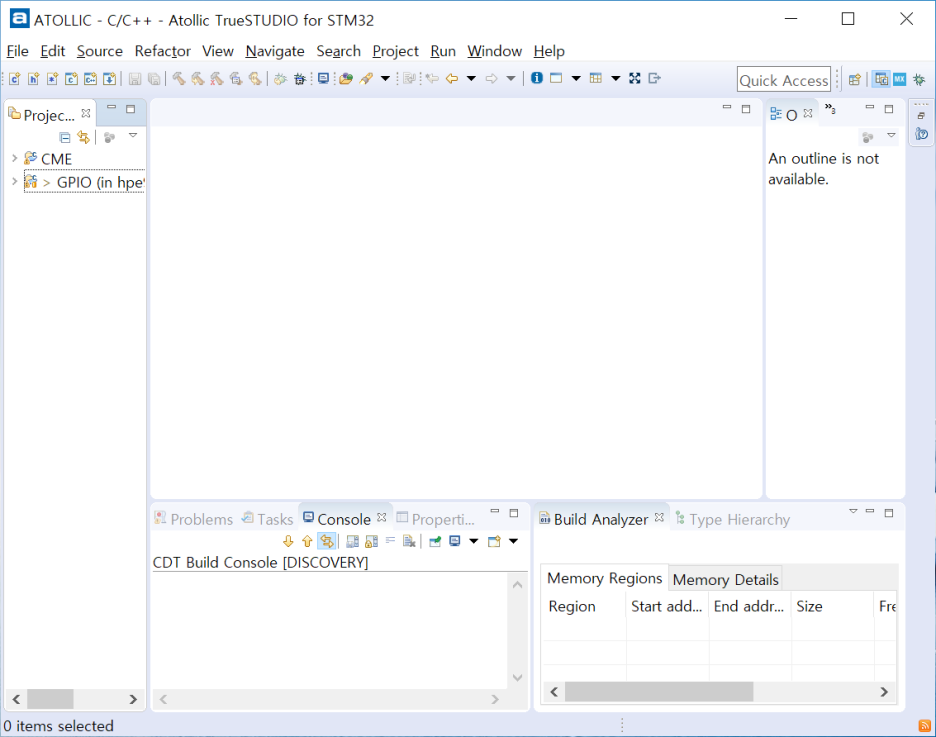936x737 pixels.
Task: Click the blue Information Center icon
Action: click(x=537, y=78)
